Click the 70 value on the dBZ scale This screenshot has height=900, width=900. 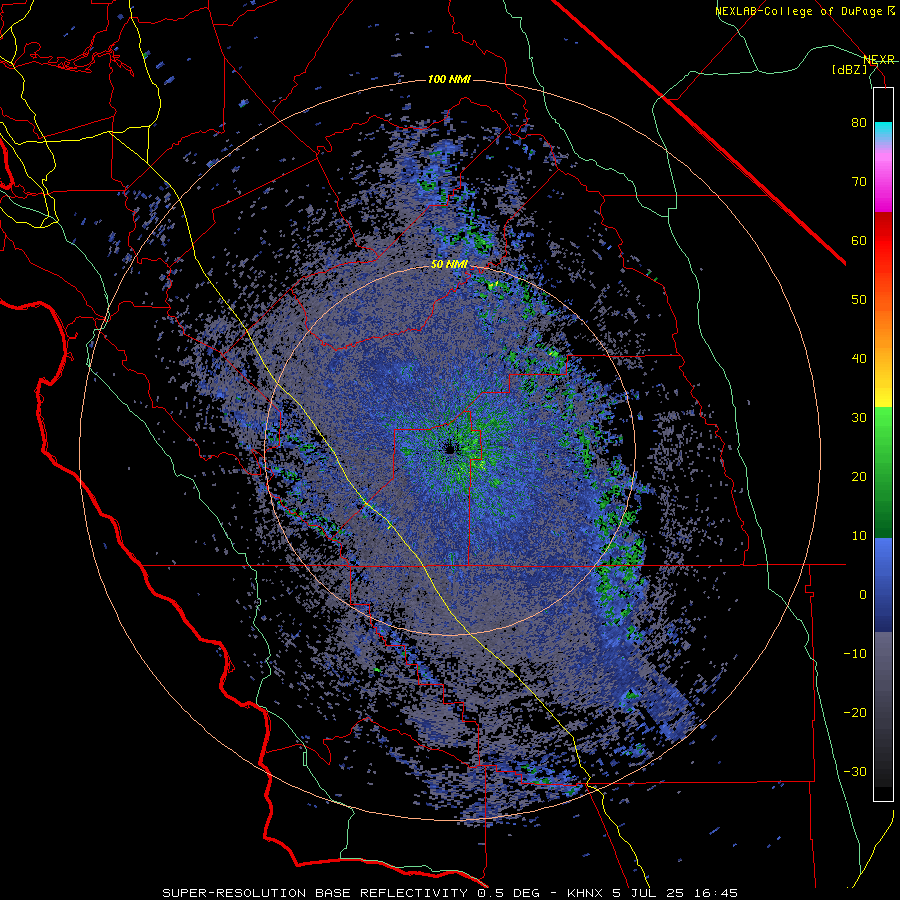(x=859, y=182)
